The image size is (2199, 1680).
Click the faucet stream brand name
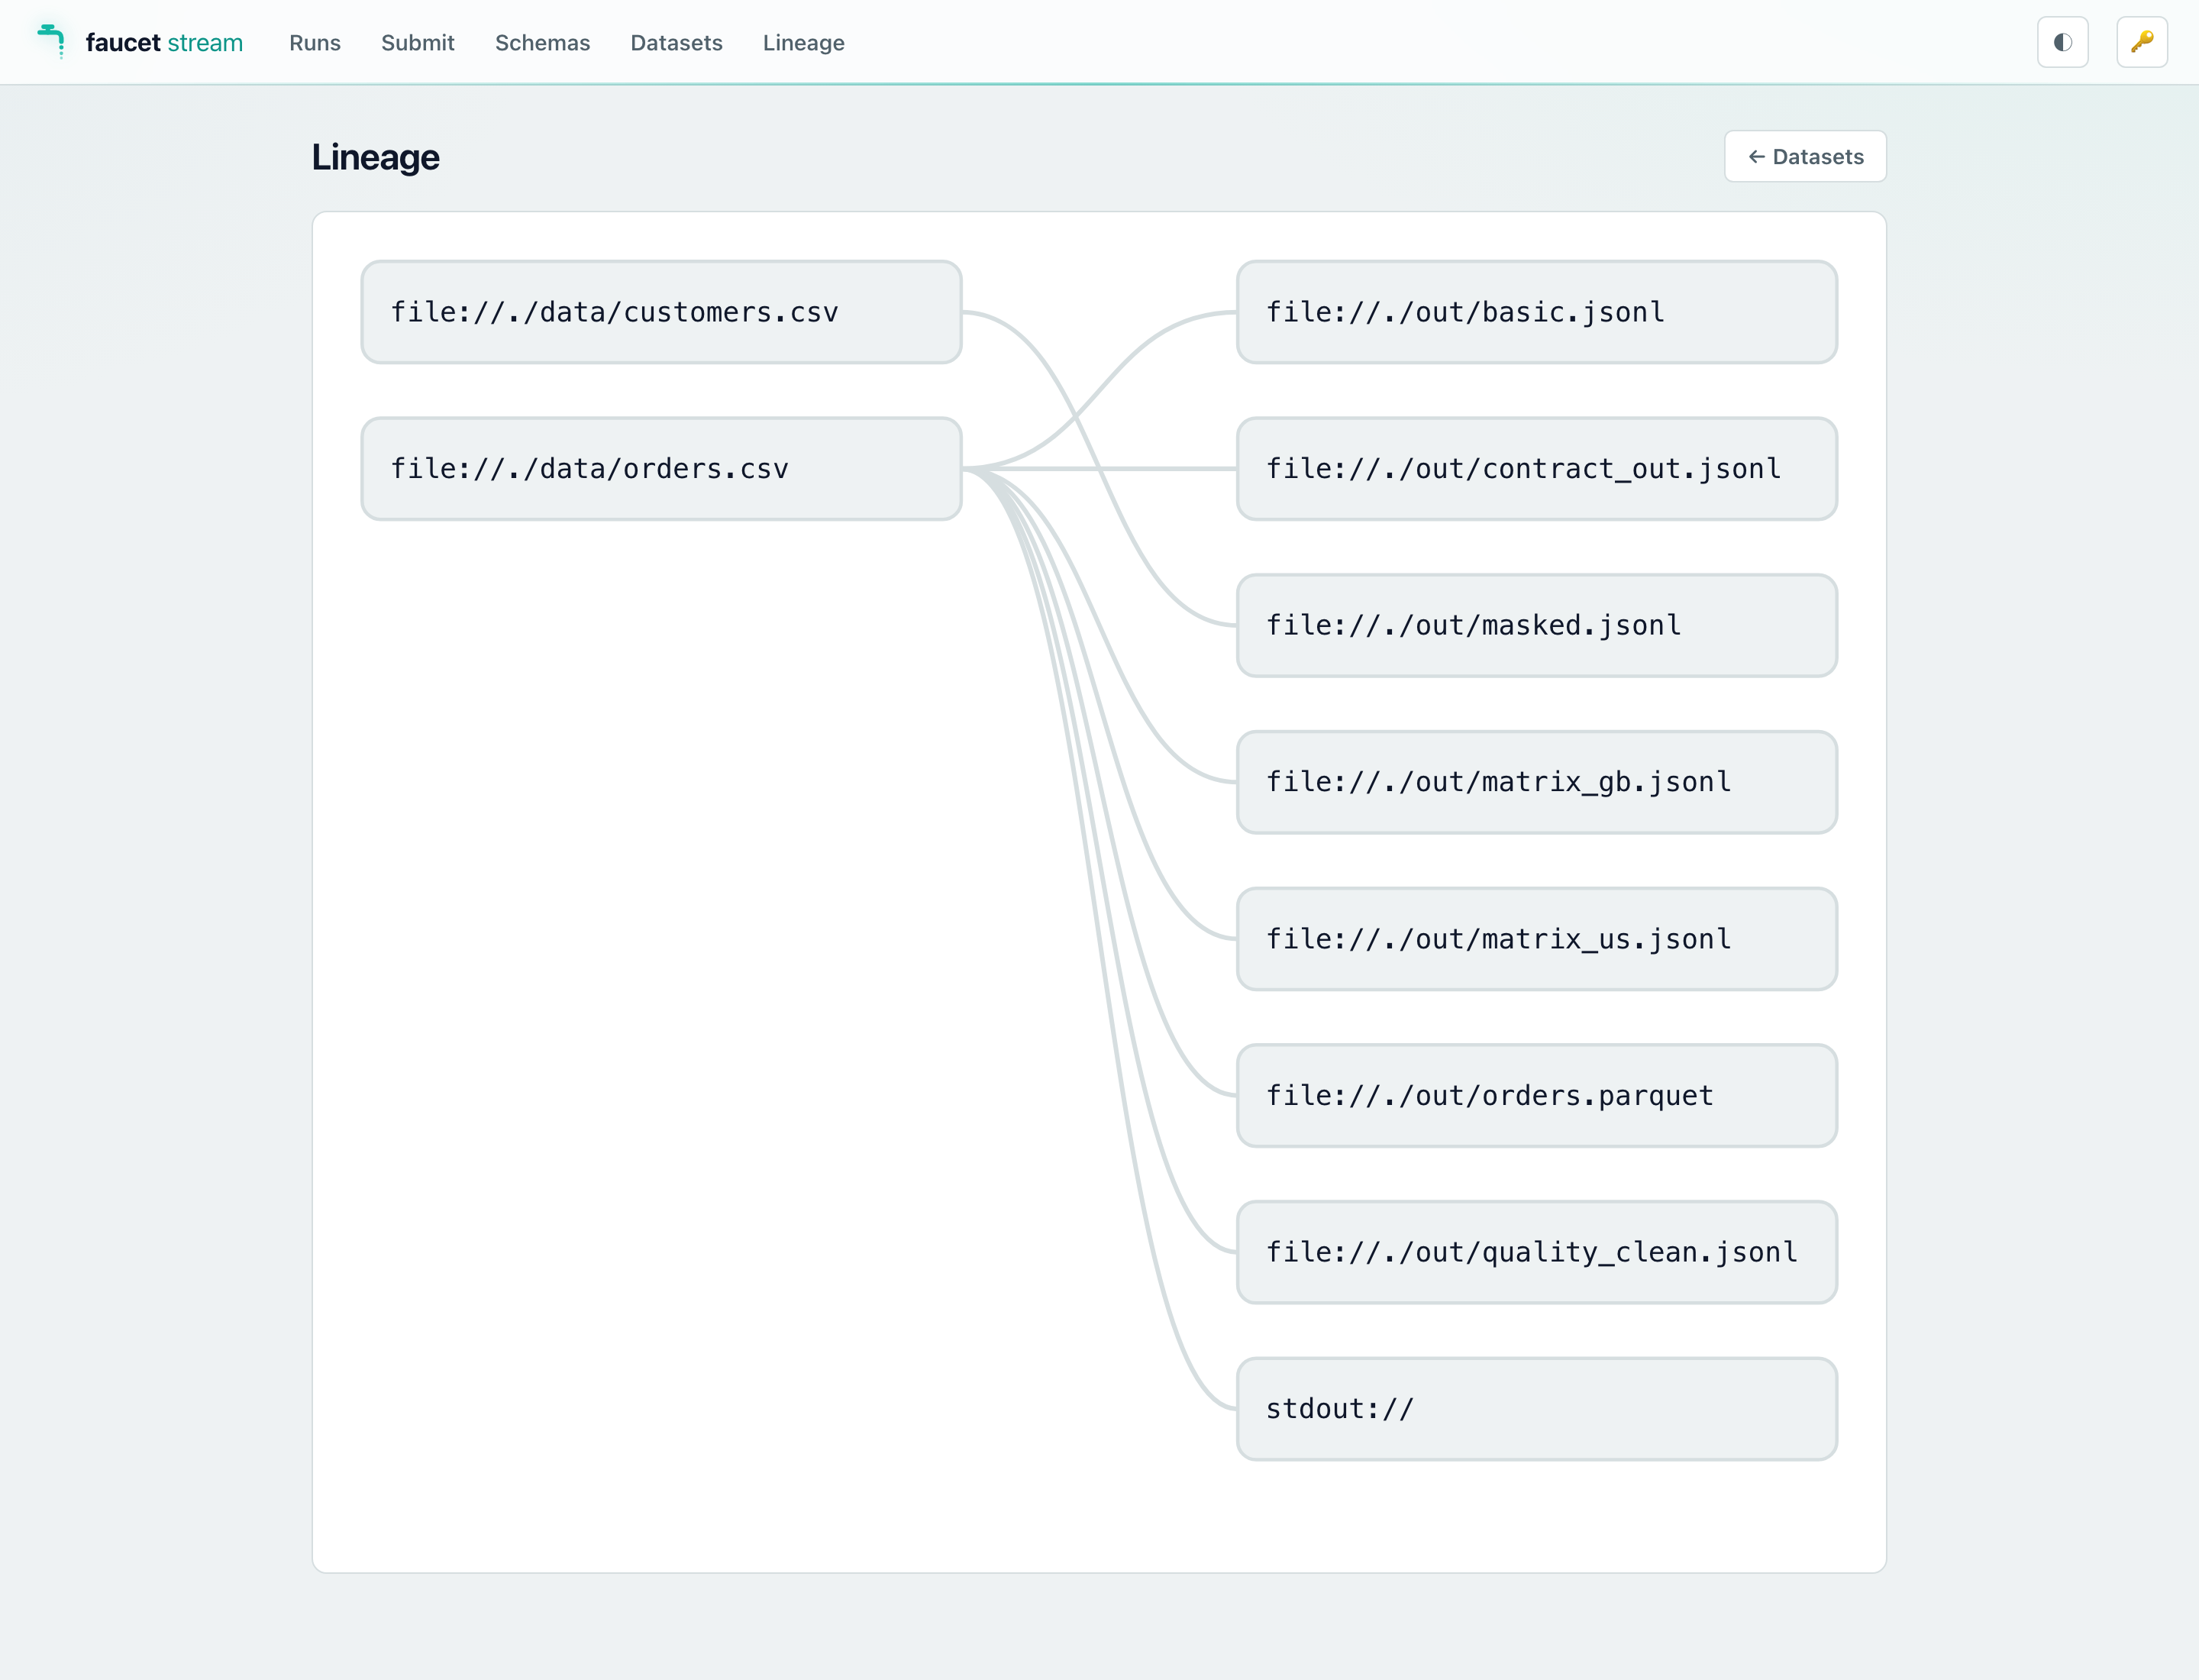164,43
